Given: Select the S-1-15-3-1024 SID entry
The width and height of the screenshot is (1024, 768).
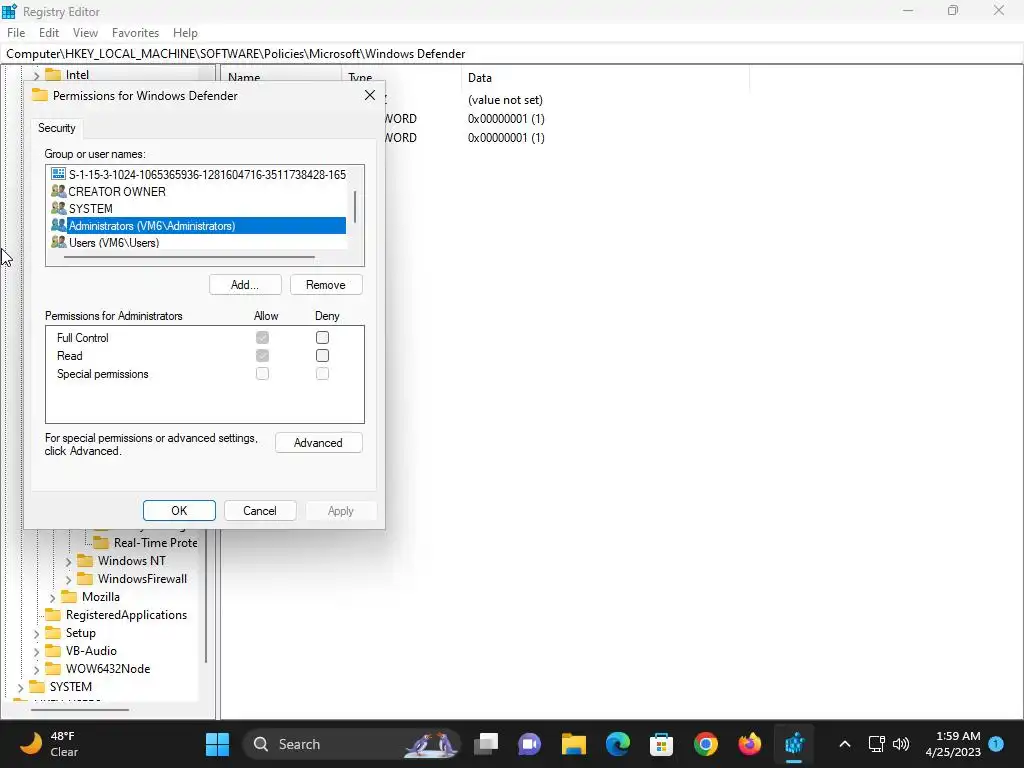Looking at the screenshot, I should point(199,174).
